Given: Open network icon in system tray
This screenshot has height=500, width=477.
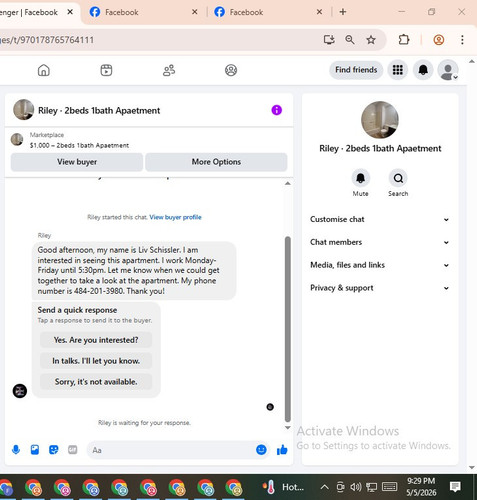Looking at the screenshot, I should [372, 487].
